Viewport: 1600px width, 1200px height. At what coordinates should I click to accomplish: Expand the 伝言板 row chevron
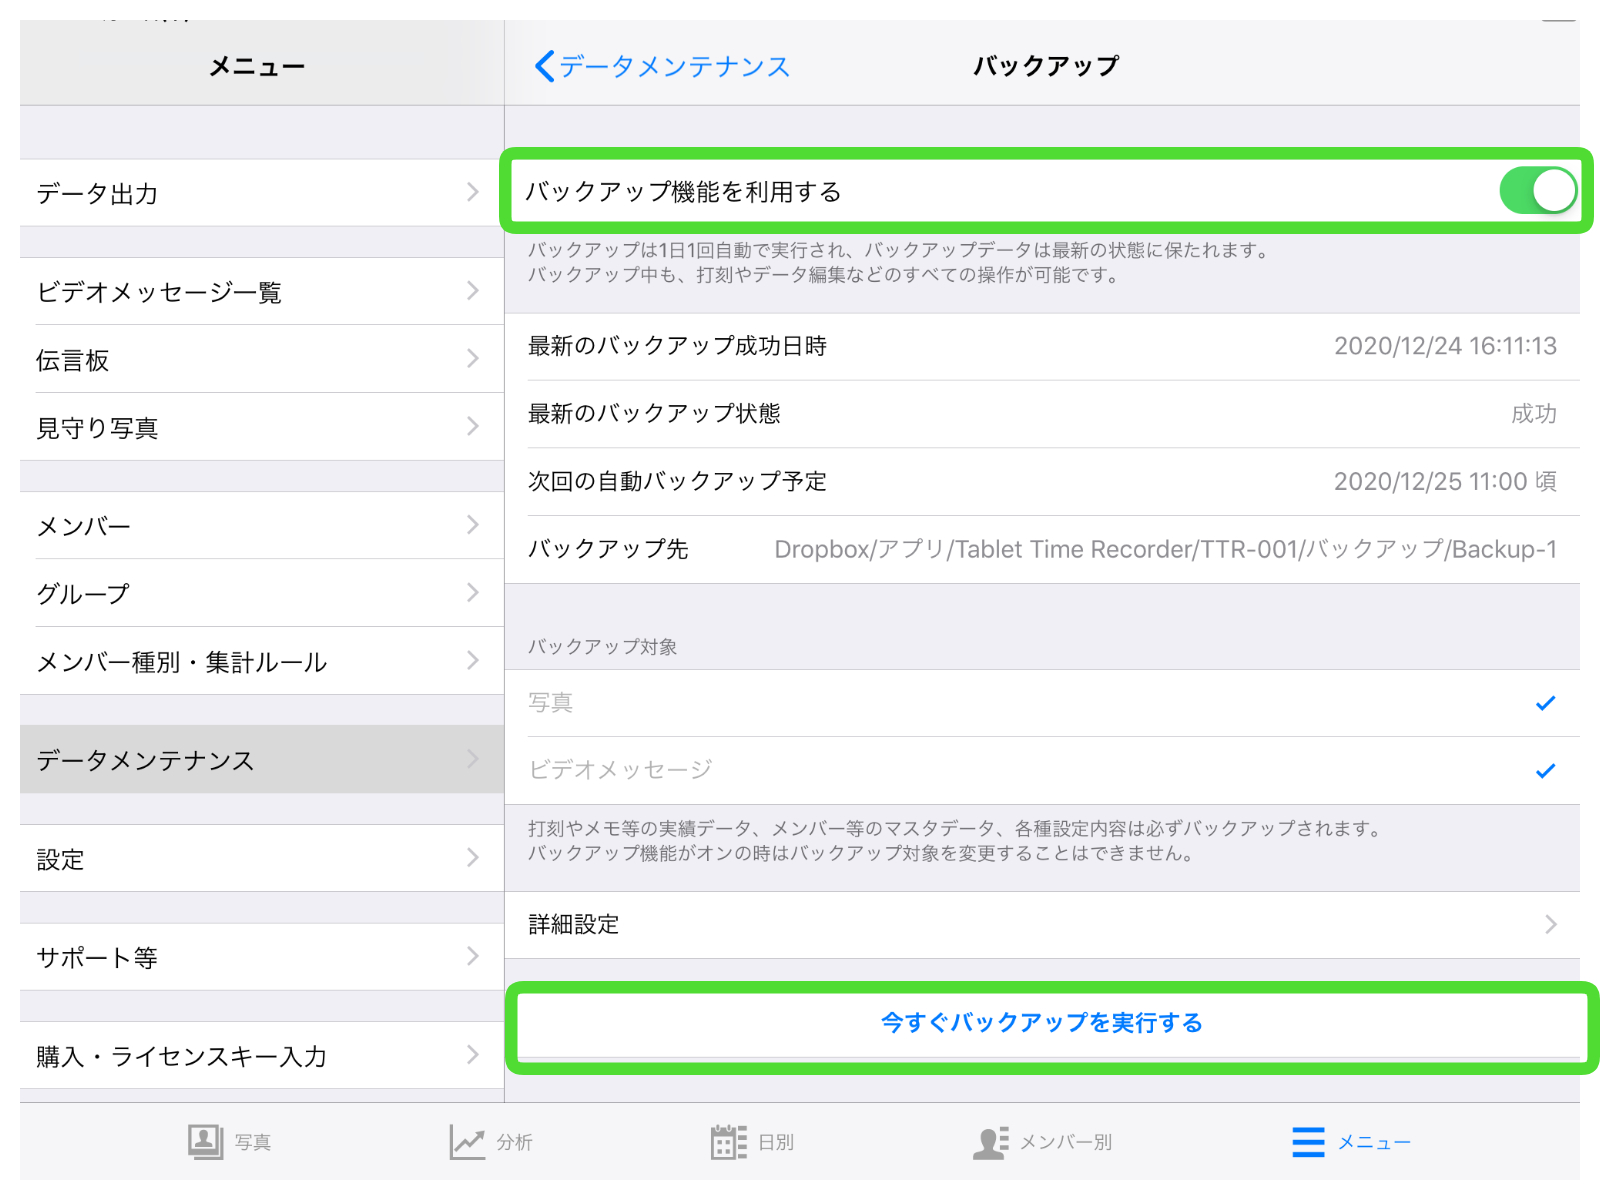pos(473,359)
